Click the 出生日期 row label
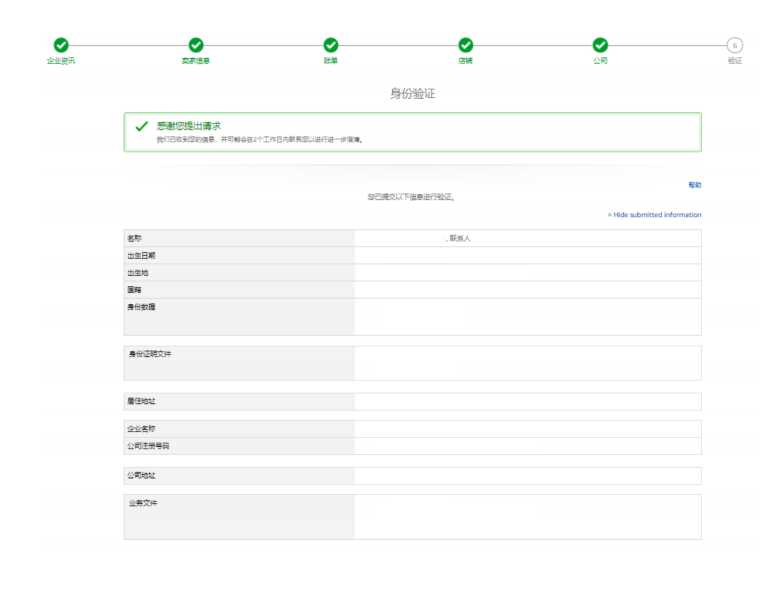 141,255
